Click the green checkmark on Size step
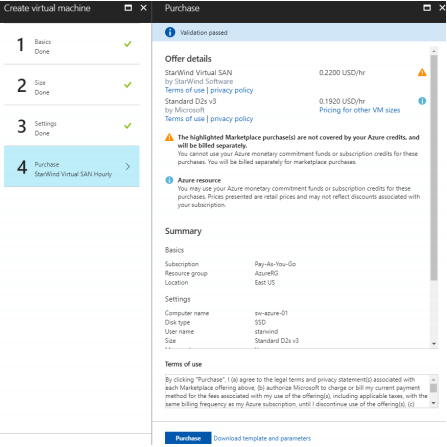Screen dimensions: 447x447 point(128,85)
